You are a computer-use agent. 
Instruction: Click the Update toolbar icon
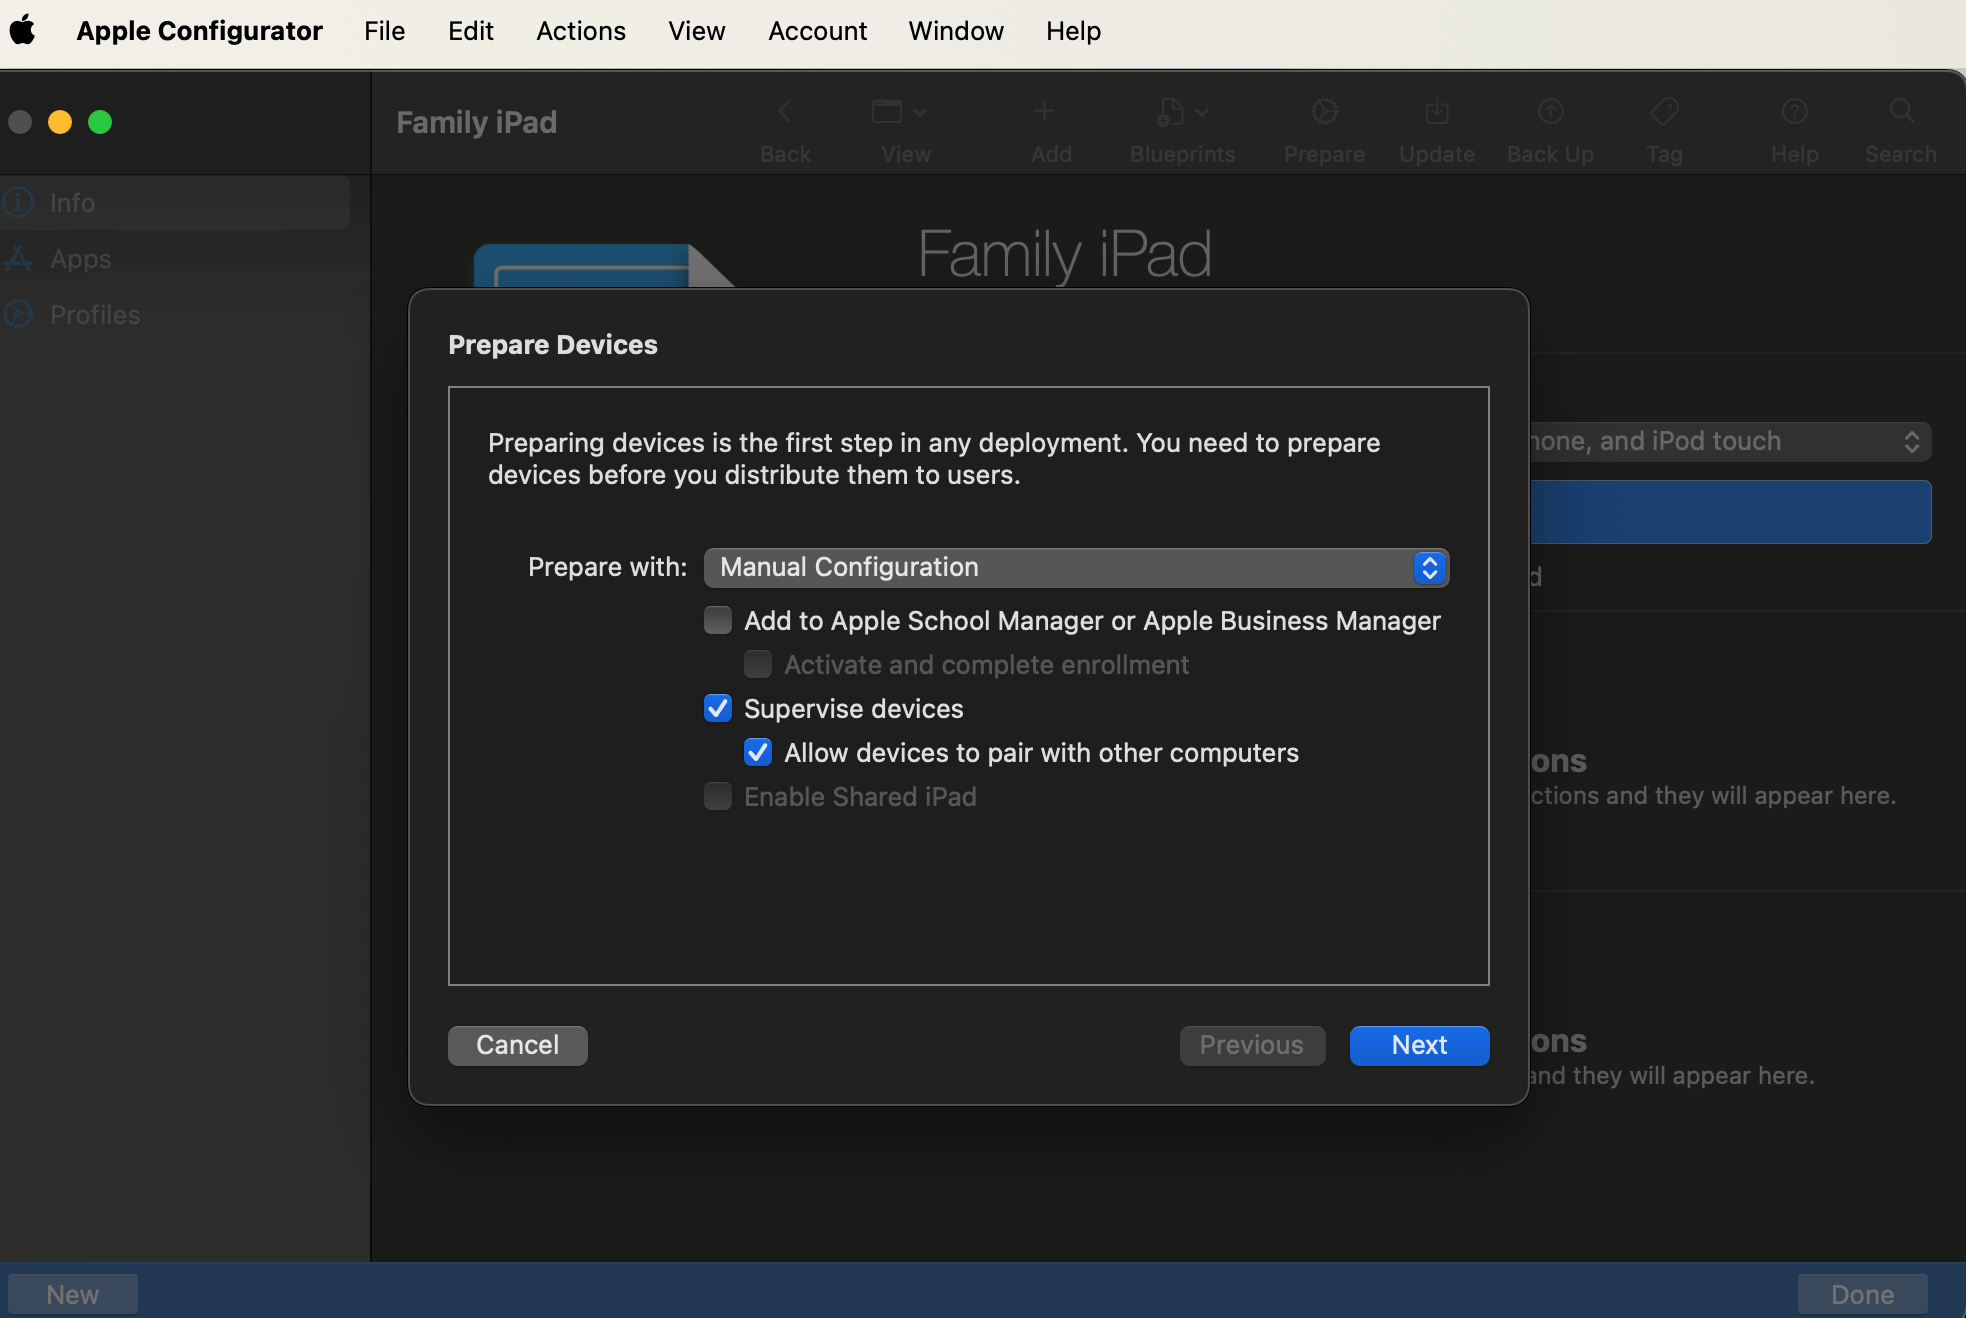(x=1436, y=112)
